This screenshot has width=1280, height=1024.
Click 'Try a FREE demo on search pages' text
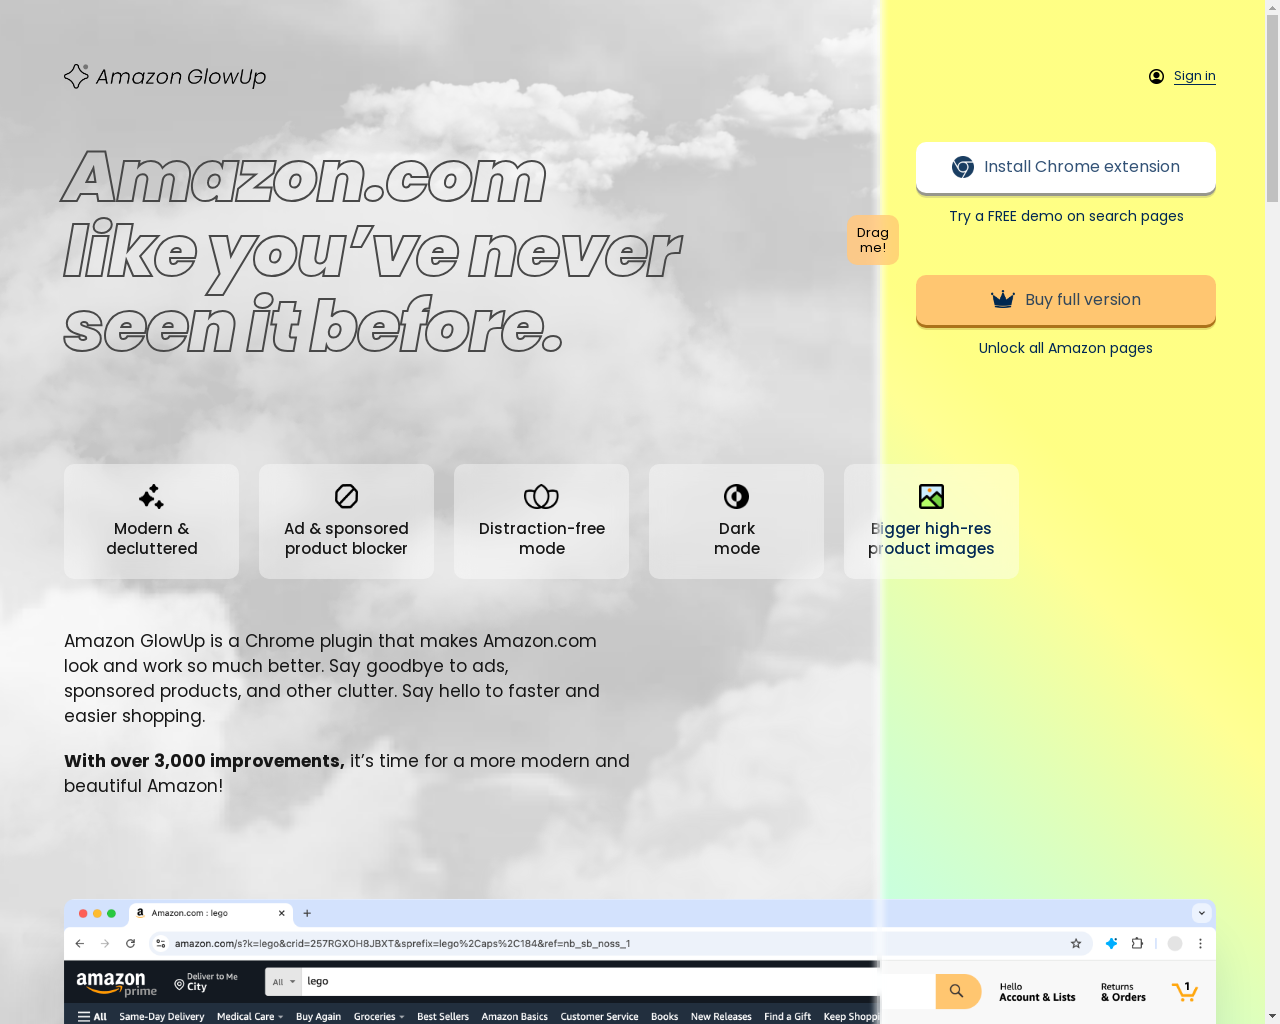pyautogui.click(x=1066, y=216)
